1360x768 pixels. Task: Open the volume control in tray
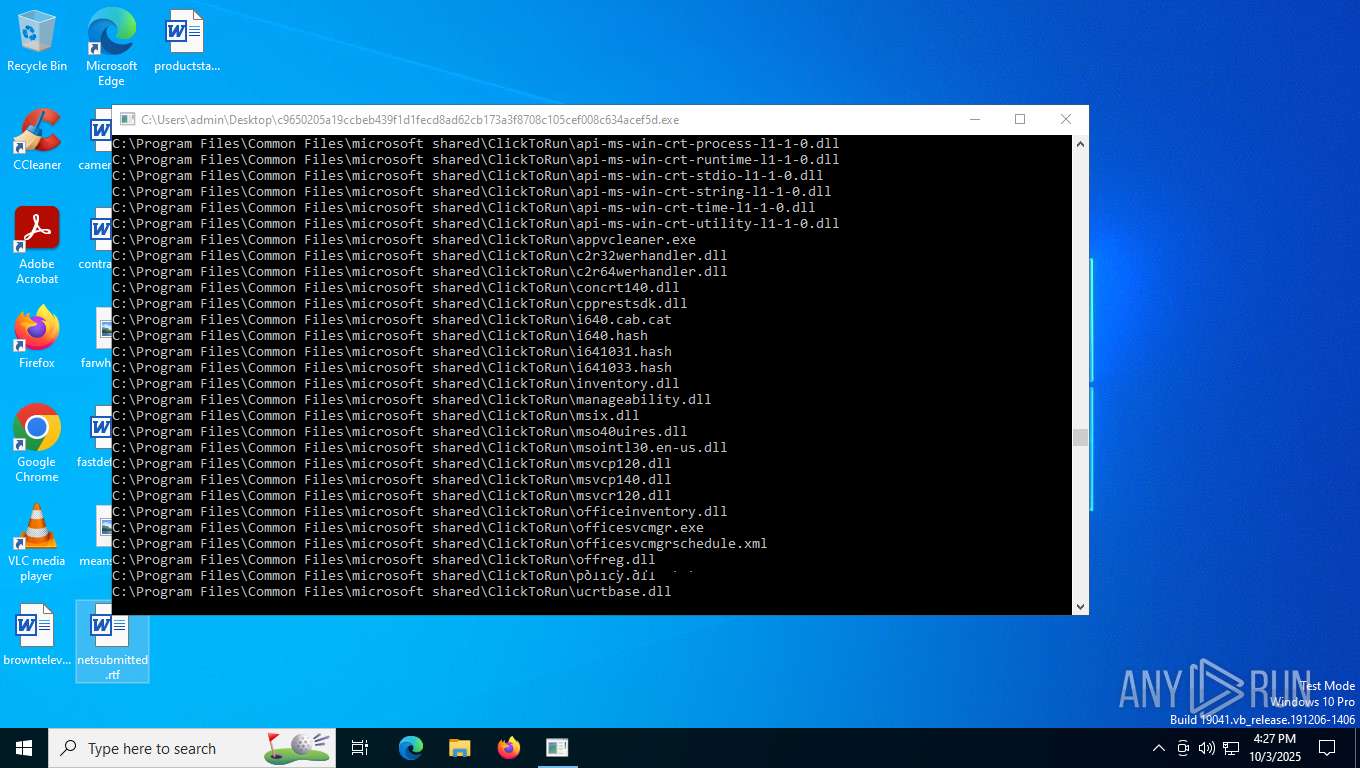click(1206, 748)
